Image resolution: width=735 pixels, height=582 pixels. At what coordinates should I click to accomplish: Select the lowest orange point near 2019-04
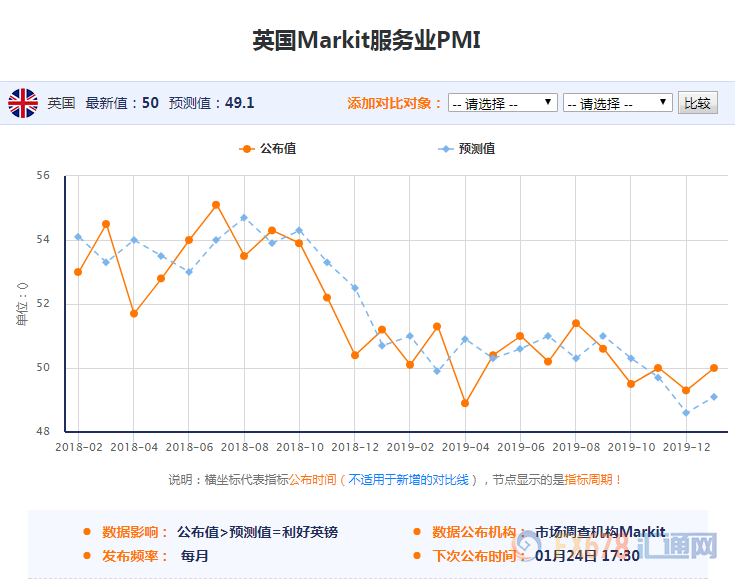point(465,403)
